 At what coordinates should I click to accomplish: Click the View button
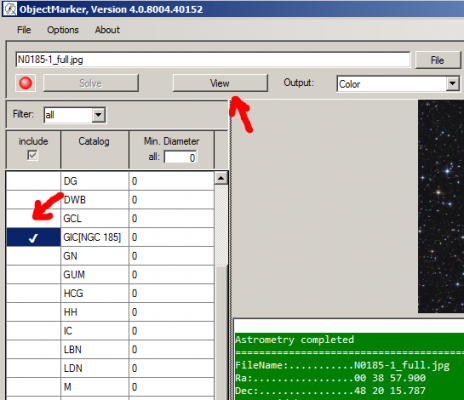coord(220,83)
